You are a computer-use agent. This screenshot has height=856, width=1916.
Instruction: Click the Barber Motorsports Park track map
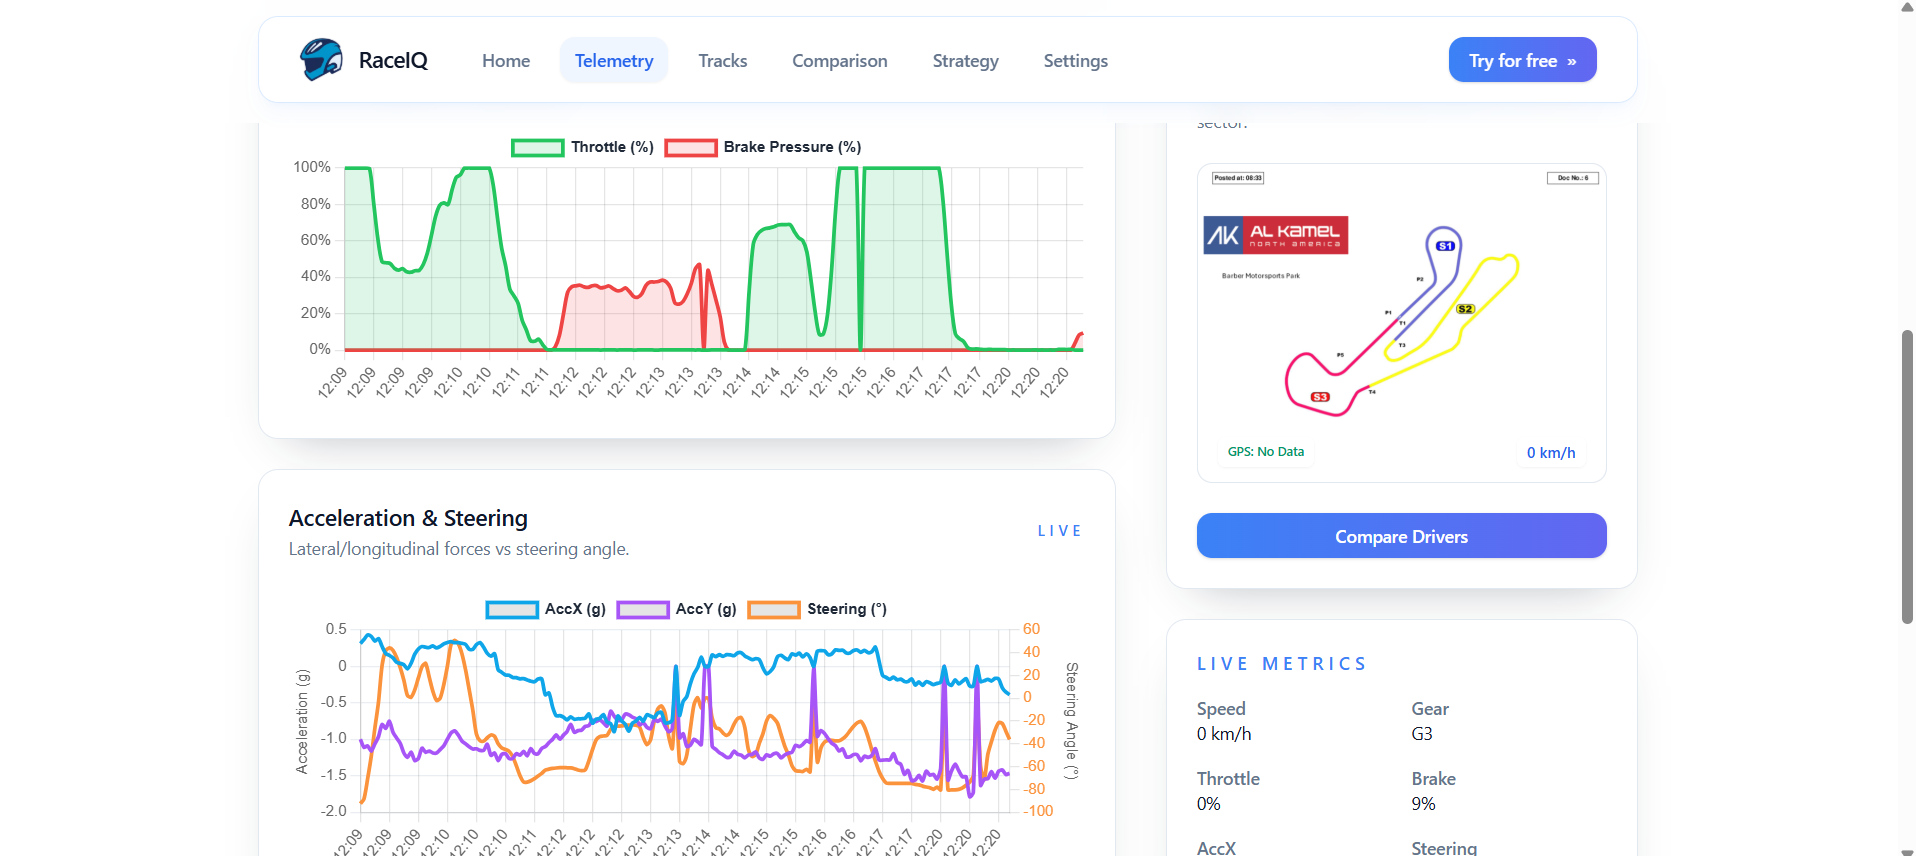point(1401,323)
